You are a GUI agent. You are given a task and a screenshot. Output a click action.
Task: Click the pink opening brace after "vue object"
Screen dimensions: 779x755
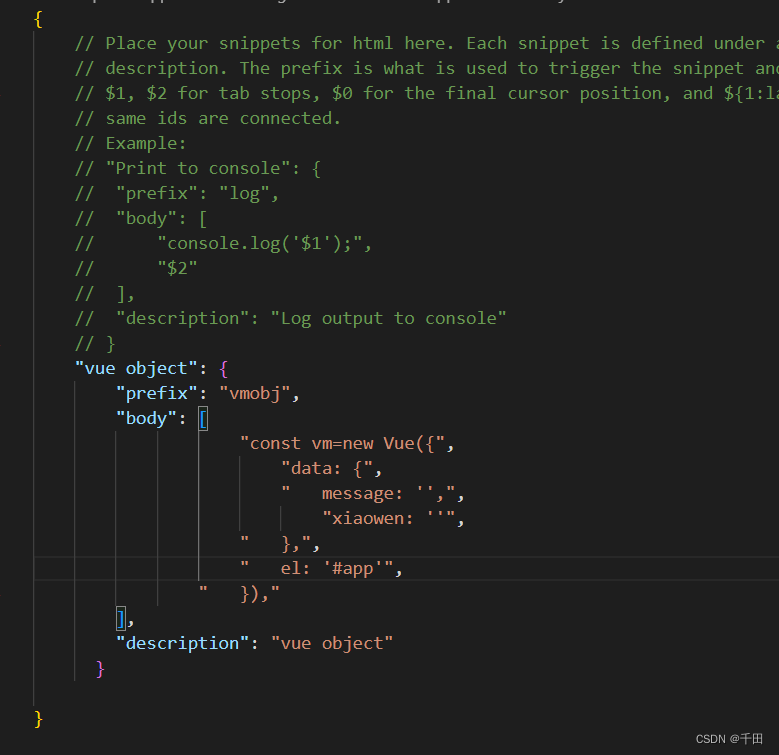coord(224,369)
